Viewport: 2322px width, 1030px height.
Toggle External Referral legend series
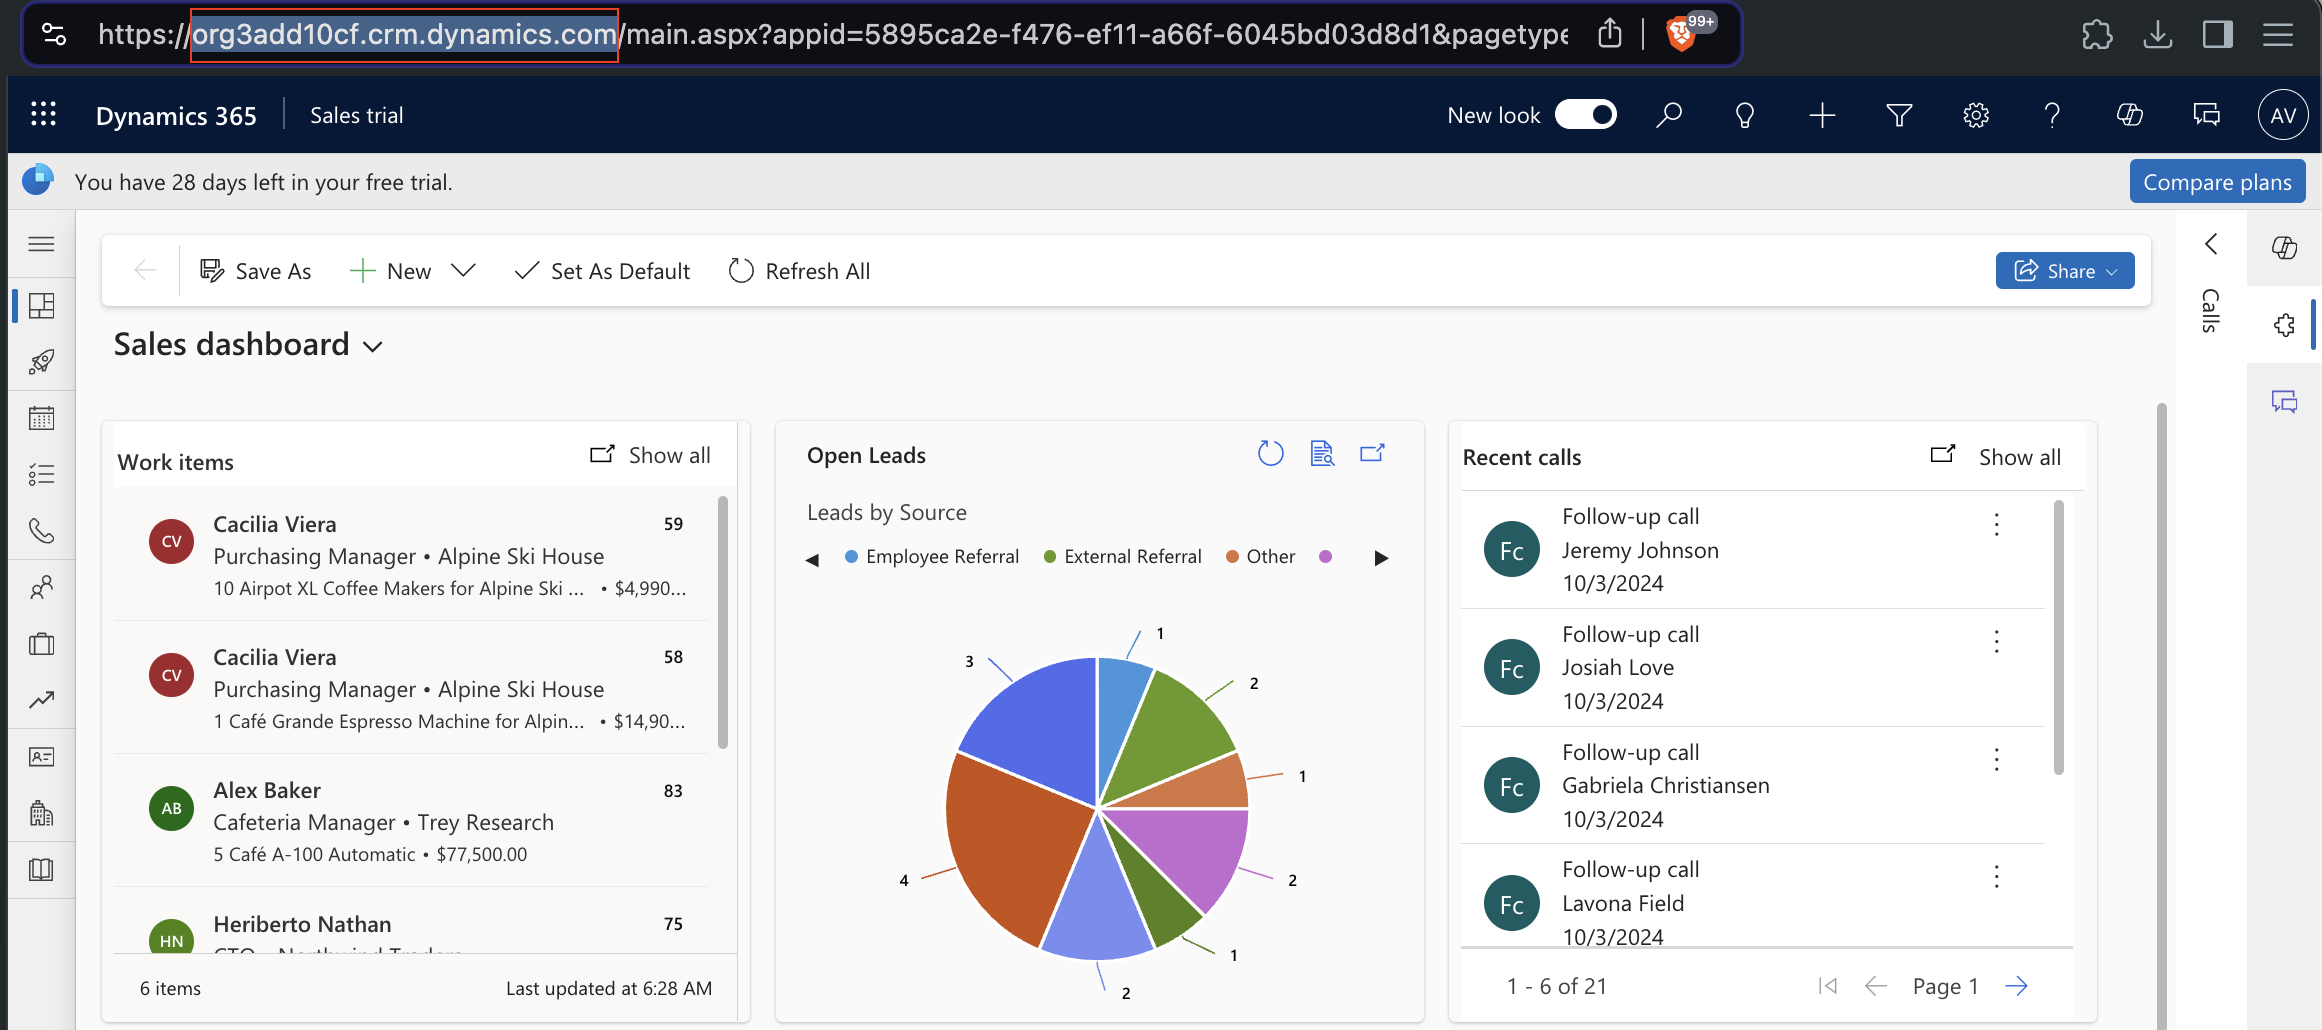coord(1122,557)
